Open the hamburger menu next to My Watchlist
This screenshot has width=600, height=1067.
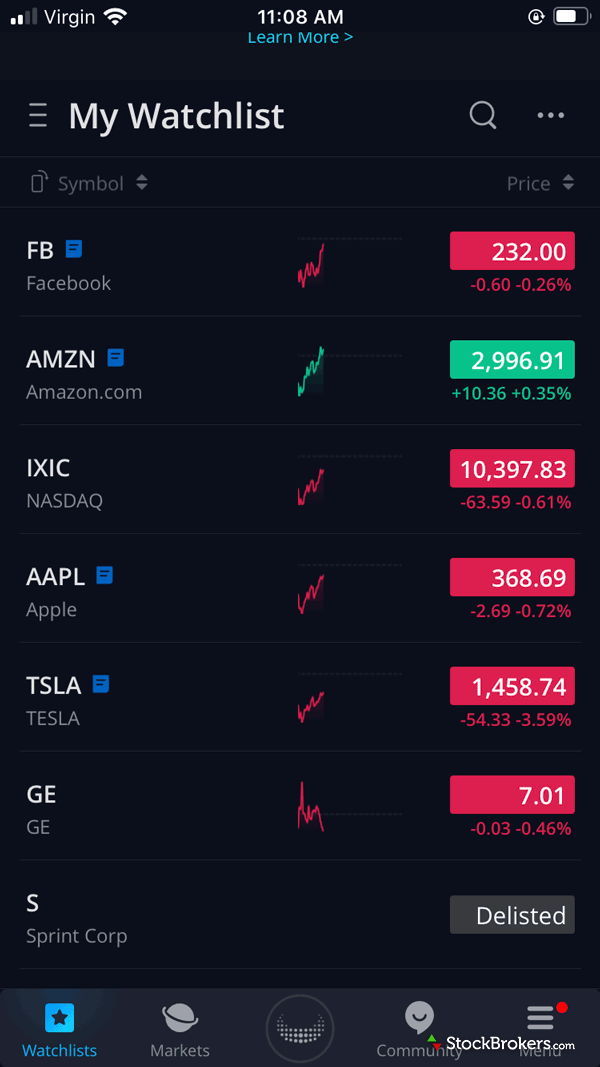click(x=38, y=115)
